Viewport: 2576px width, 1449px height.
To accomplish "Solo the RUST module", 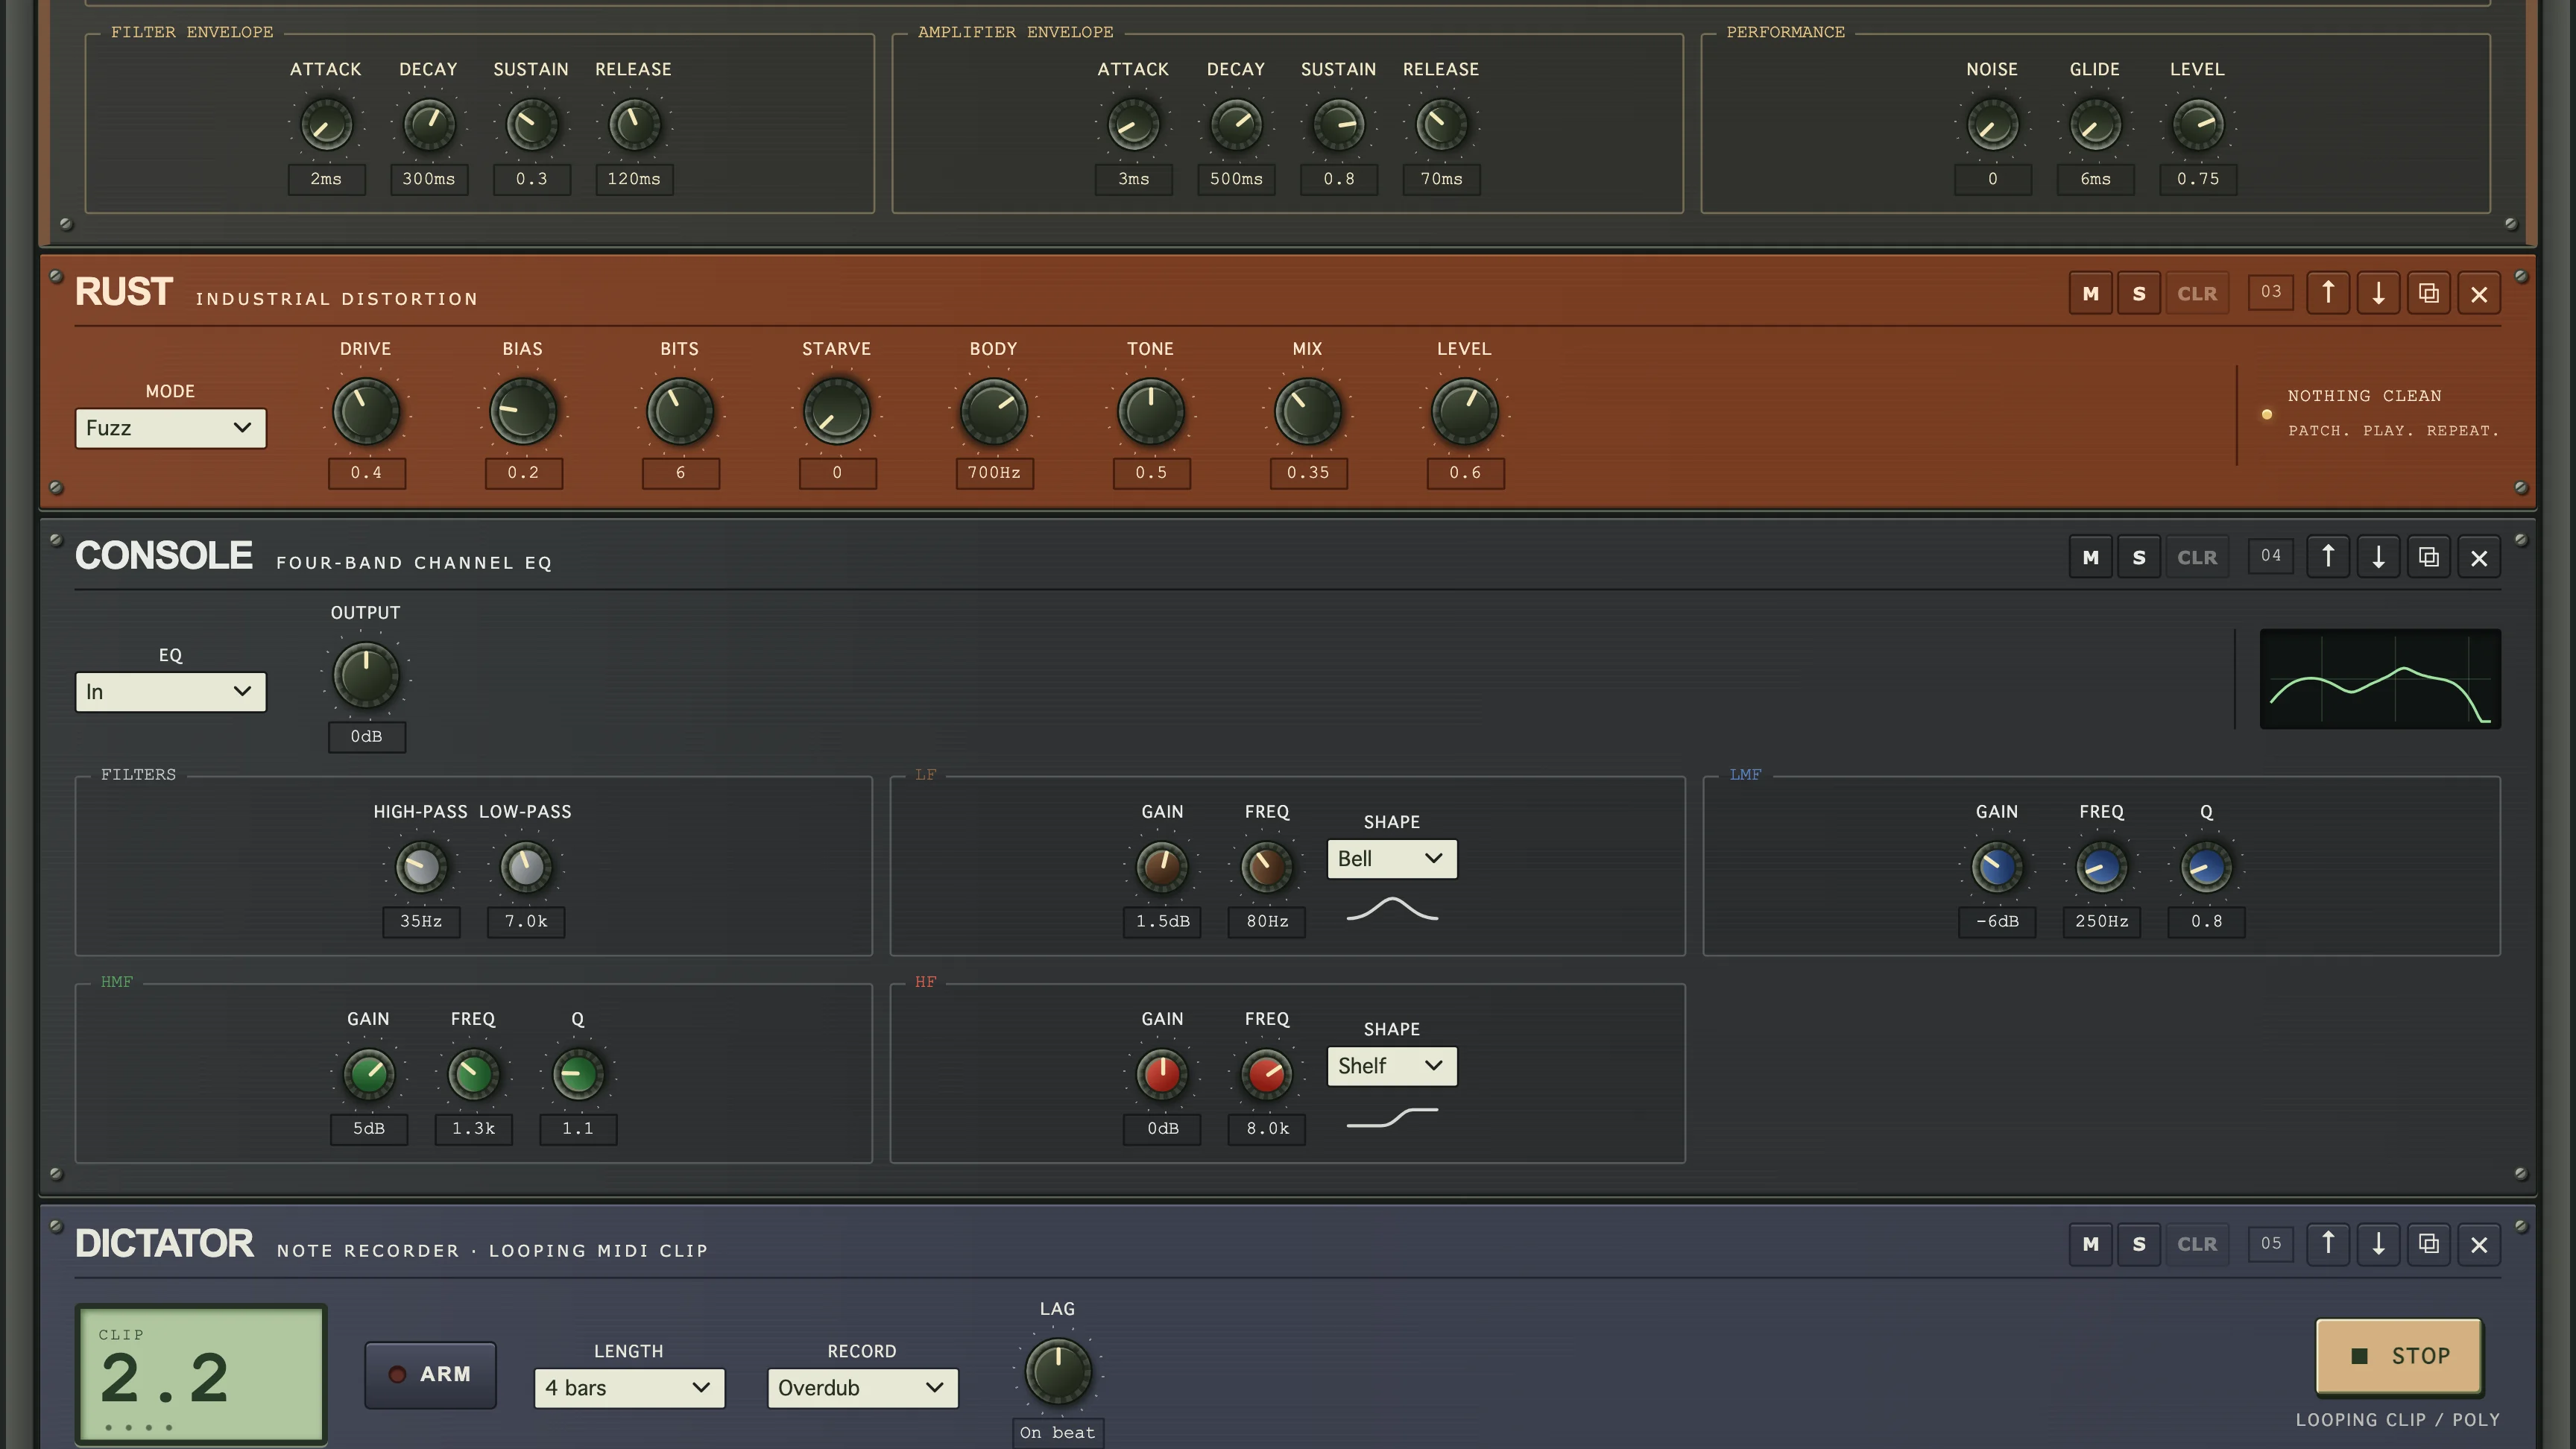I will tap(2139, 293).
